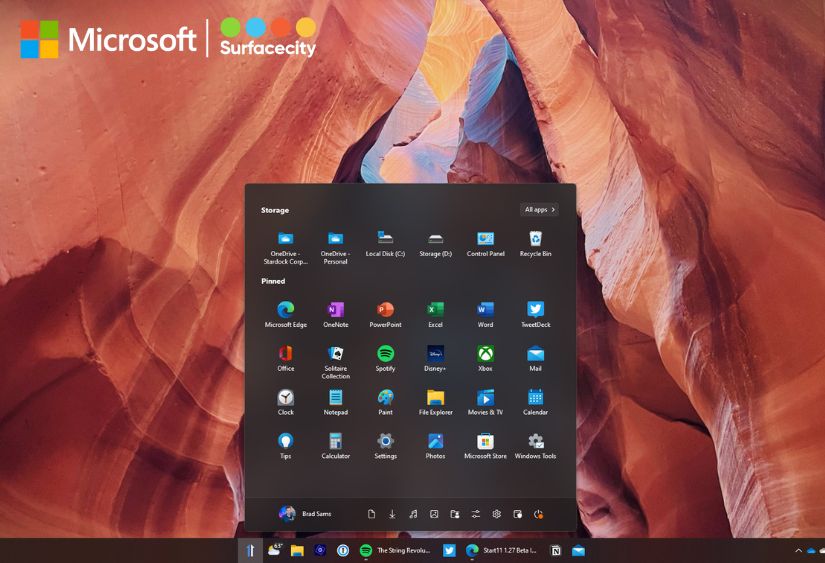Open Windows Tools in the Pinned grid
This screenshot has width=825, height=563.
pyautogui.click(x=535, y=442)
